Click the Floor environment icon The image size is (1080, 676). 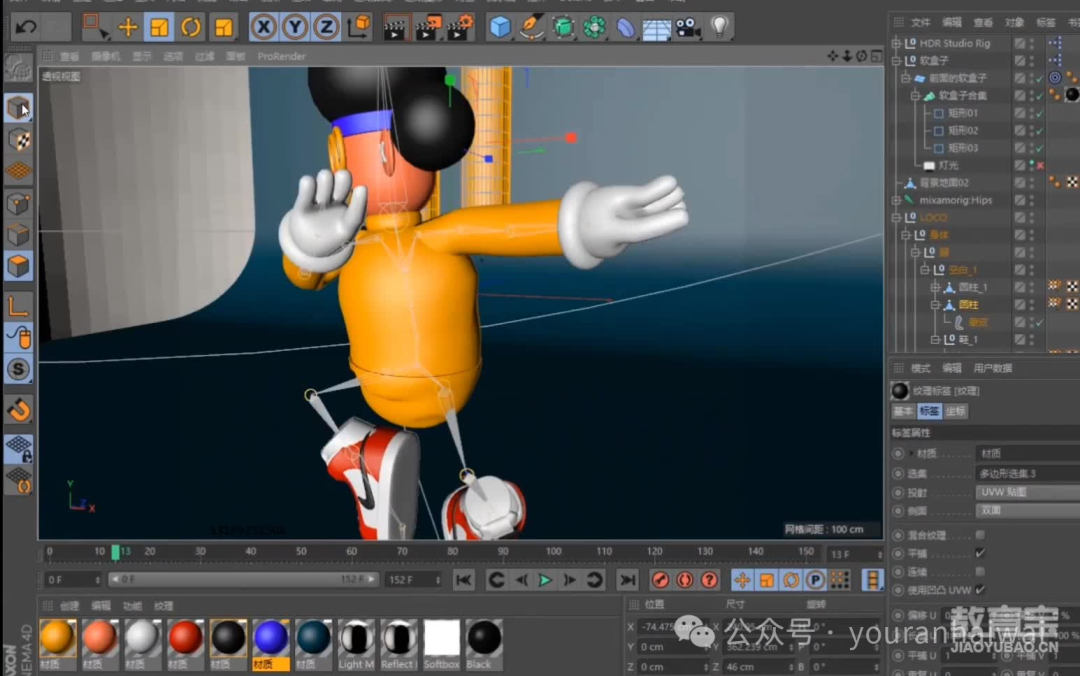[x=656, y=28]
